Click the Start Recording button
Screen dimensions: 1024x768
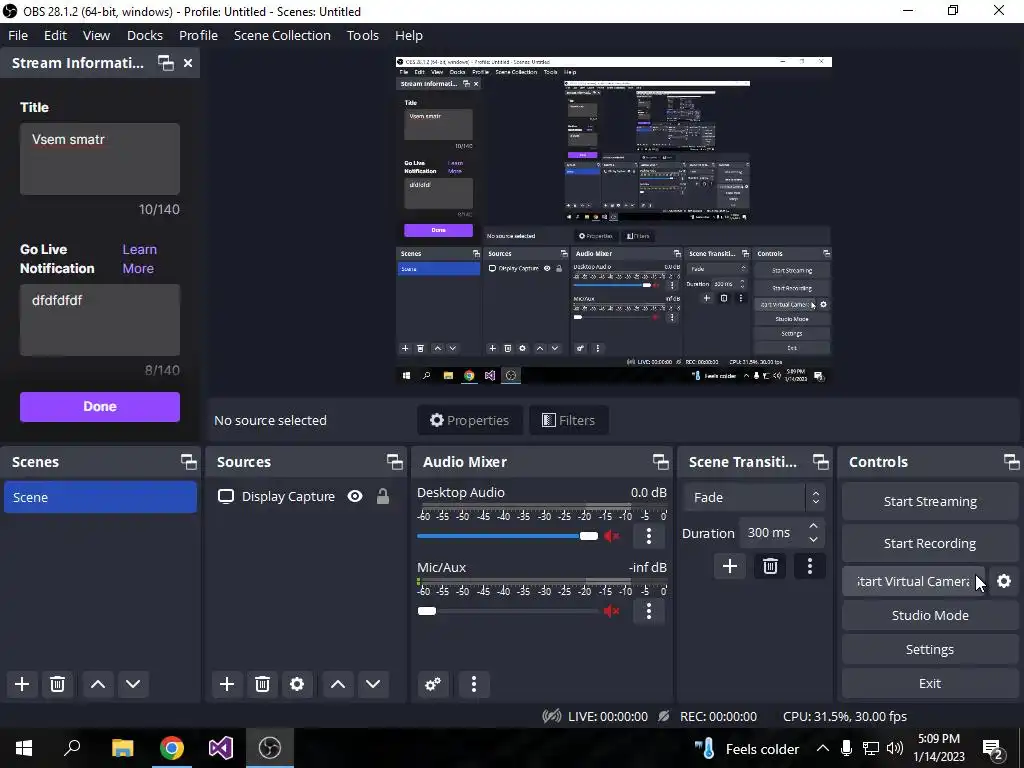click(930, 543)
